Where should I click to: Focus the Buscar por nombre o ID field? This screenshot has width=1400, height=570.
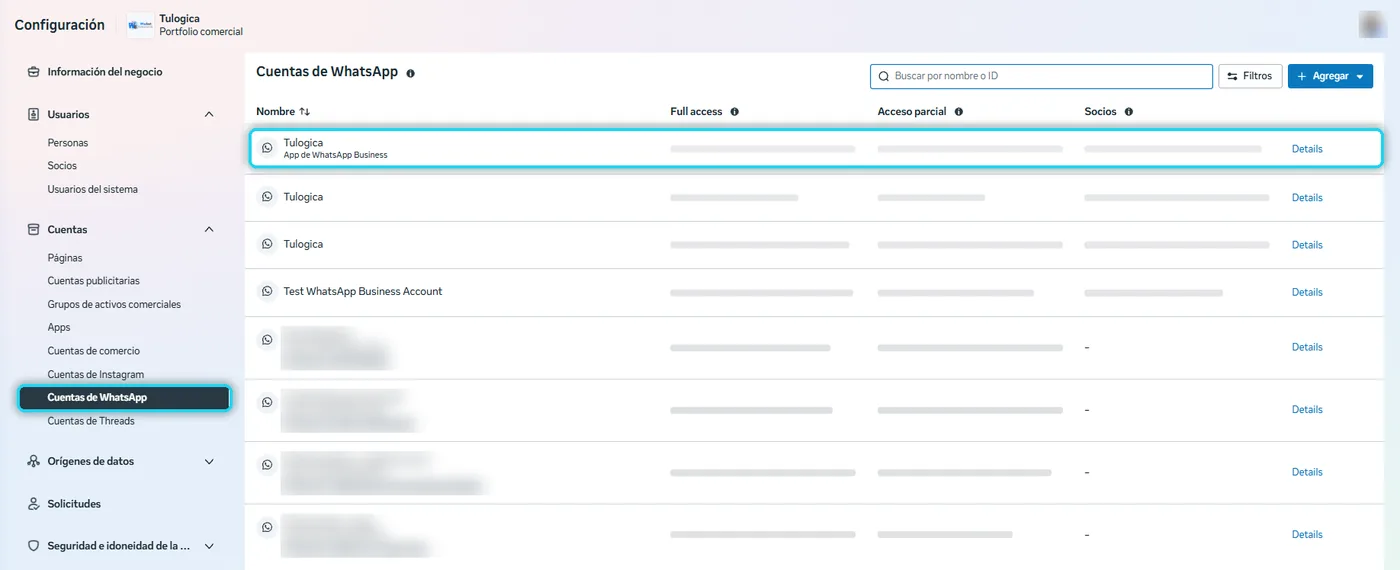[1041, 76]
